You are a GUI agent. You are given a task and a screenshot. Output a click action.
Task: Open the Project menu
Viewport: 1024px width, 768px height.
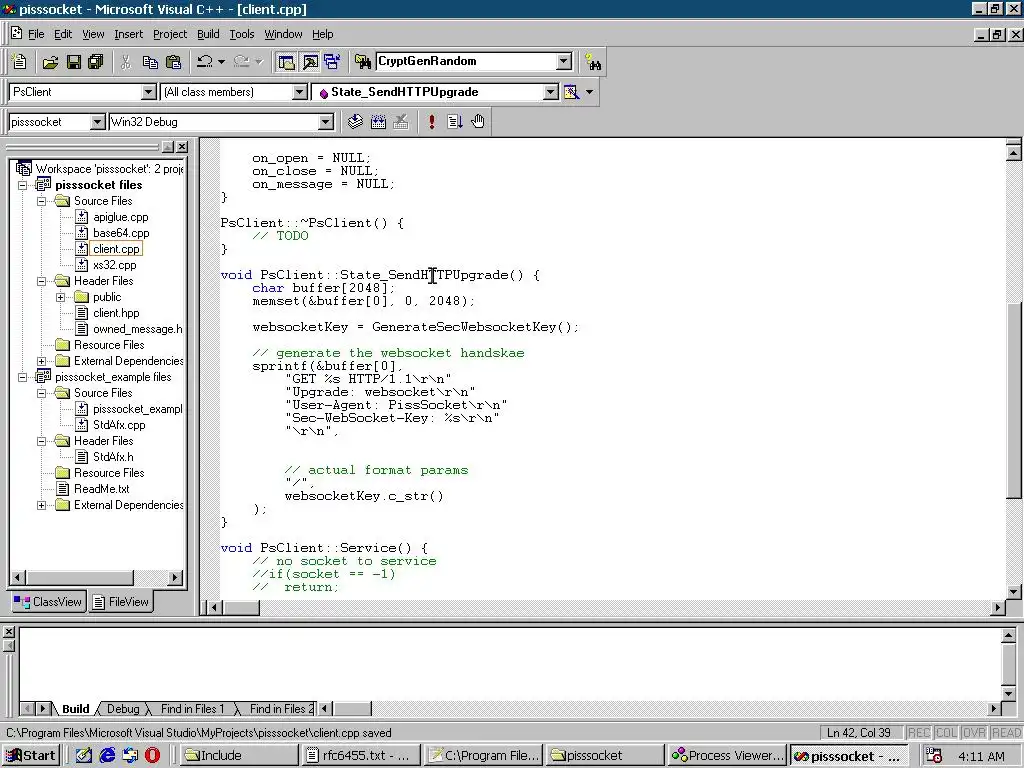click(x=170, y=34)
